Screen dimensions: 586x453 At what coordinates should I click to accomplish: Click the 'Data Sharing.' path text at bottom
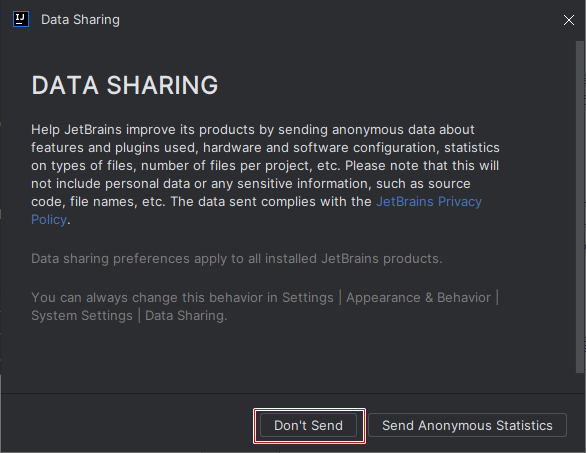(x=186, y=315)
